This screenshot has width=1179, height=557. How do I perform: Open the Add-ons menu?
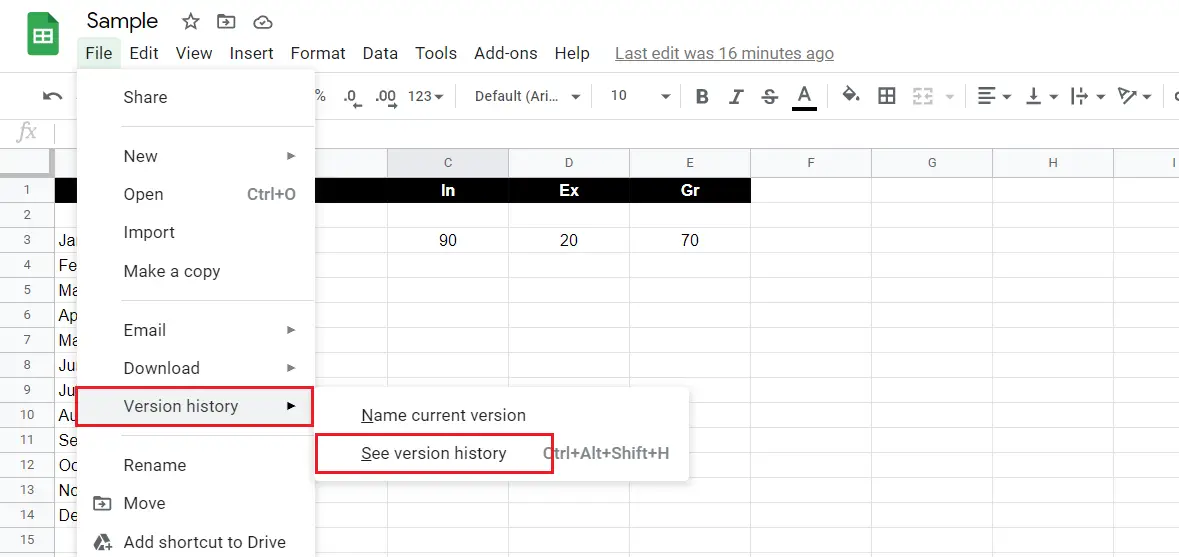click(x=505, y=53)
